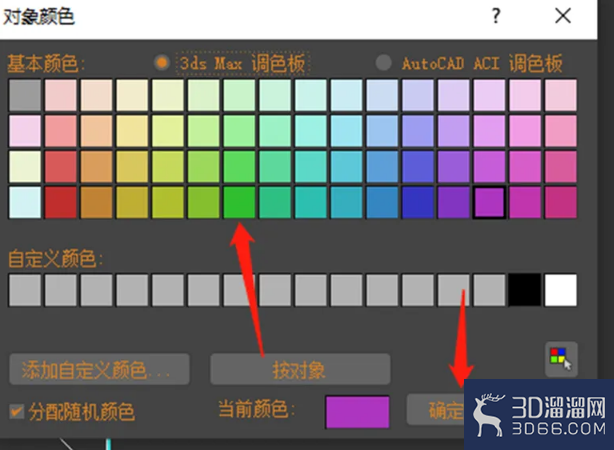Image resolution: width=614 pixels, height=450 pixels.
Task: Select the pale rose swatch ending top row
Action: click(561, 95)
